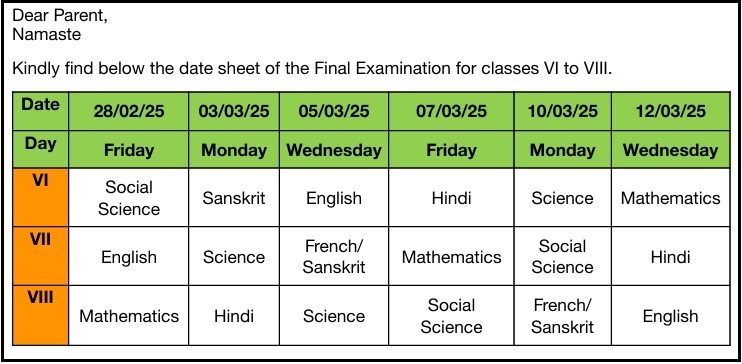Select the orange class VII row header

(x=41, y=256)
